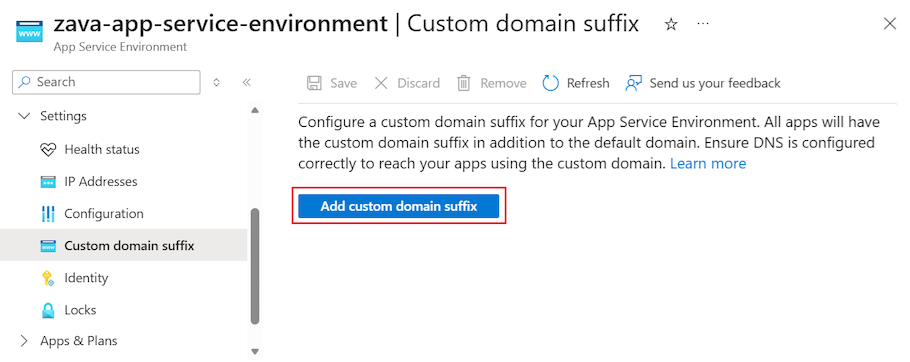
Task: Close the Custom domain suffix blade
Action: pyautogui.click(x=889, y=24)
